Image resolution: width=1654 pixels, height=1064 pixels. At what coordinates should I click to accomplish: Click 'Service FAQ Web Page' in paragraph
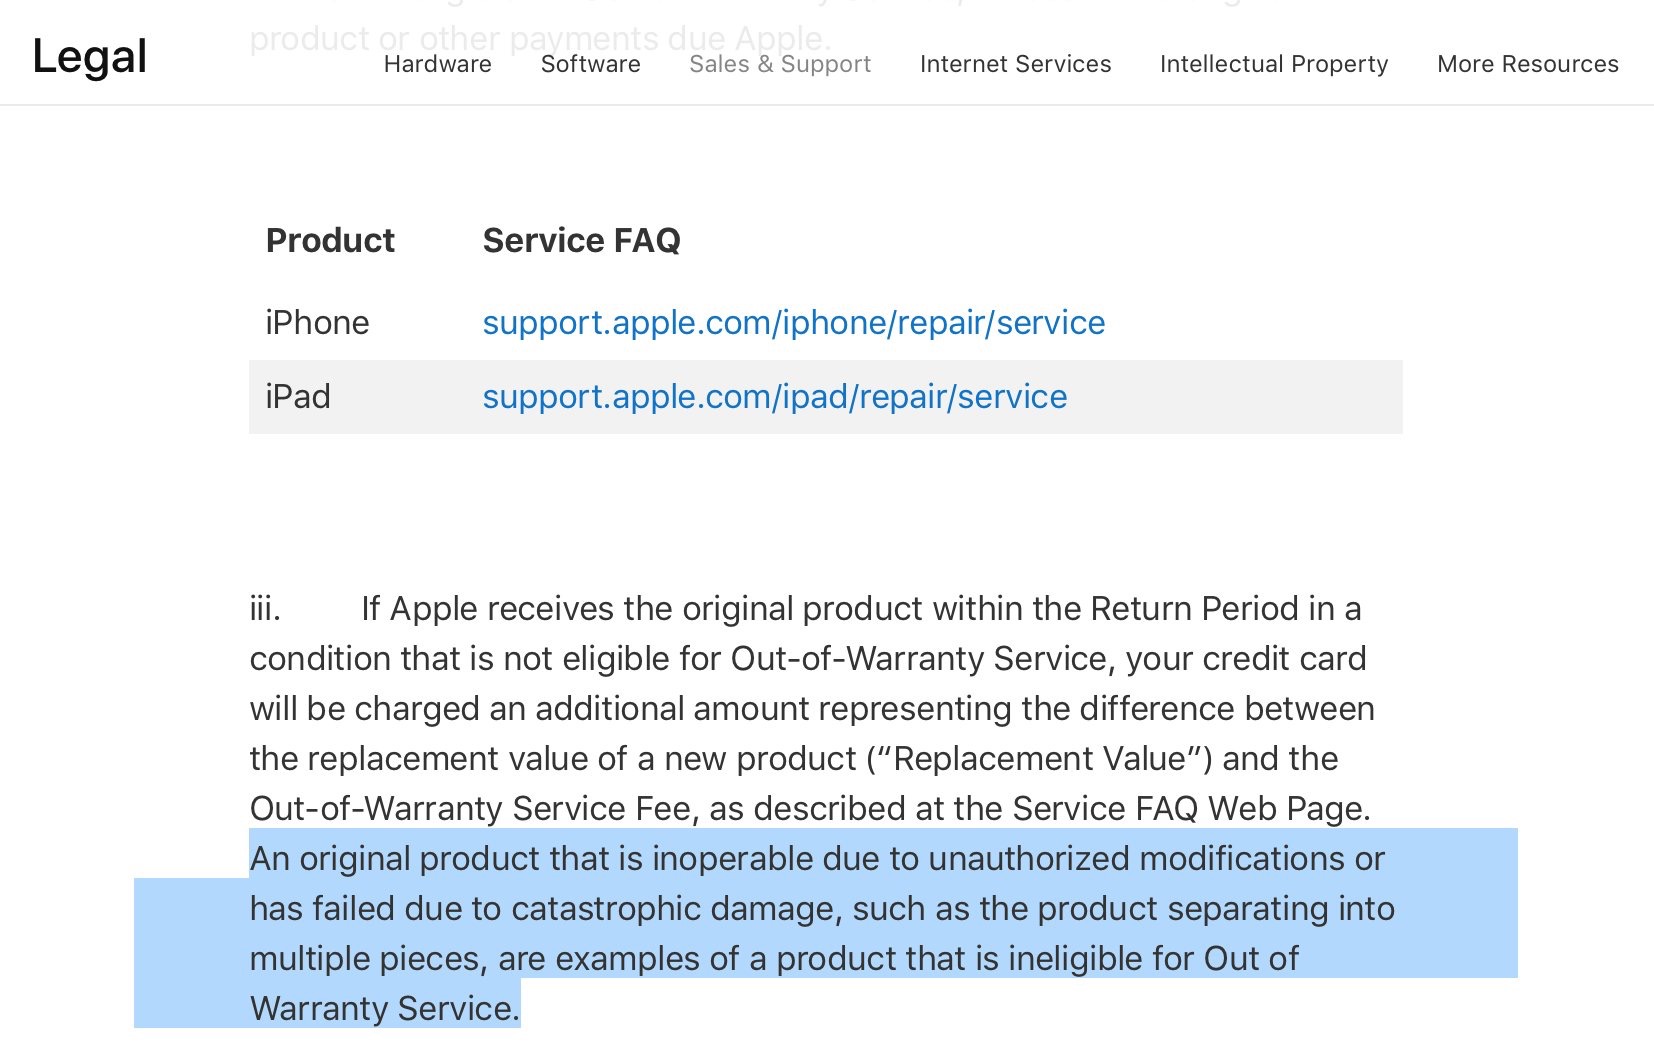pos(1189,809)
